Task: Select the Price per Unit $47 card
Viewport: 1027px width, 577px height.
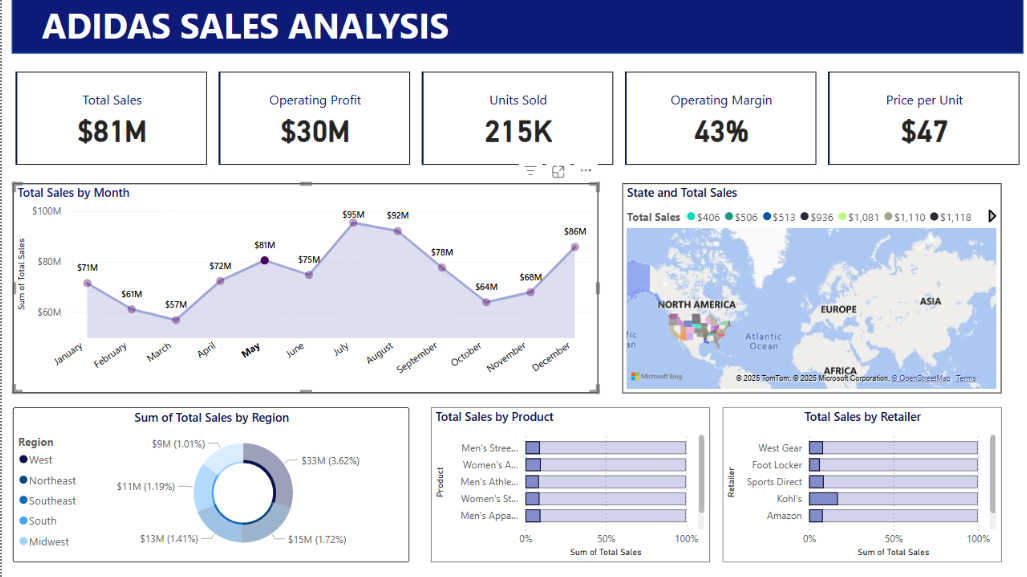Action: click(x=924, y=119)
